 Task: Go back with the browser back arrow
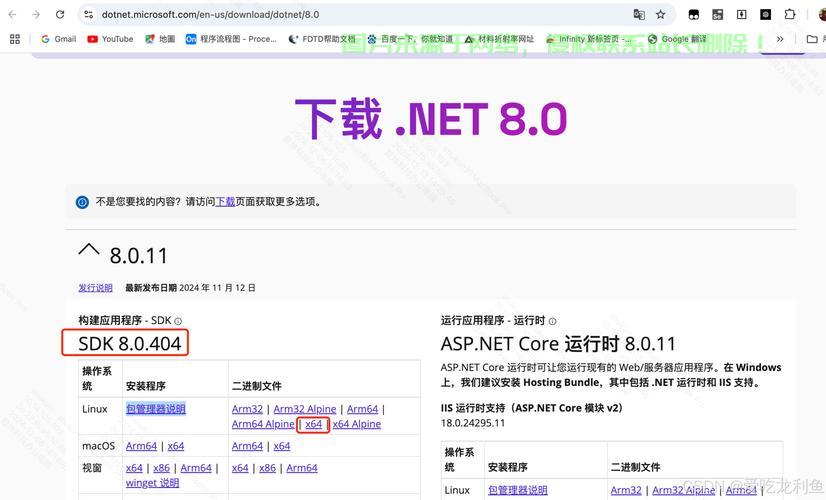point(12,15)
